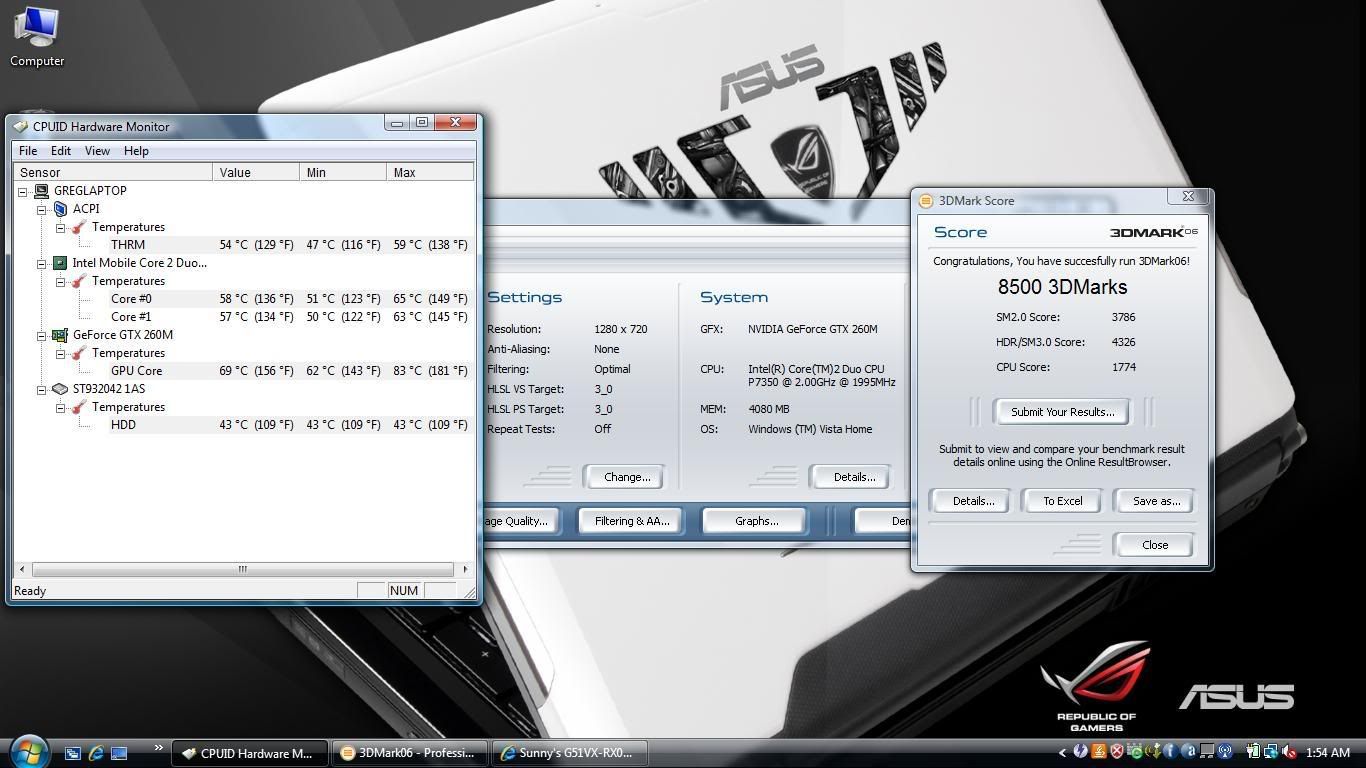Click the thermometer icon under GeForce GTX 260M
The image size is (1366, 768).
point(79,353)
